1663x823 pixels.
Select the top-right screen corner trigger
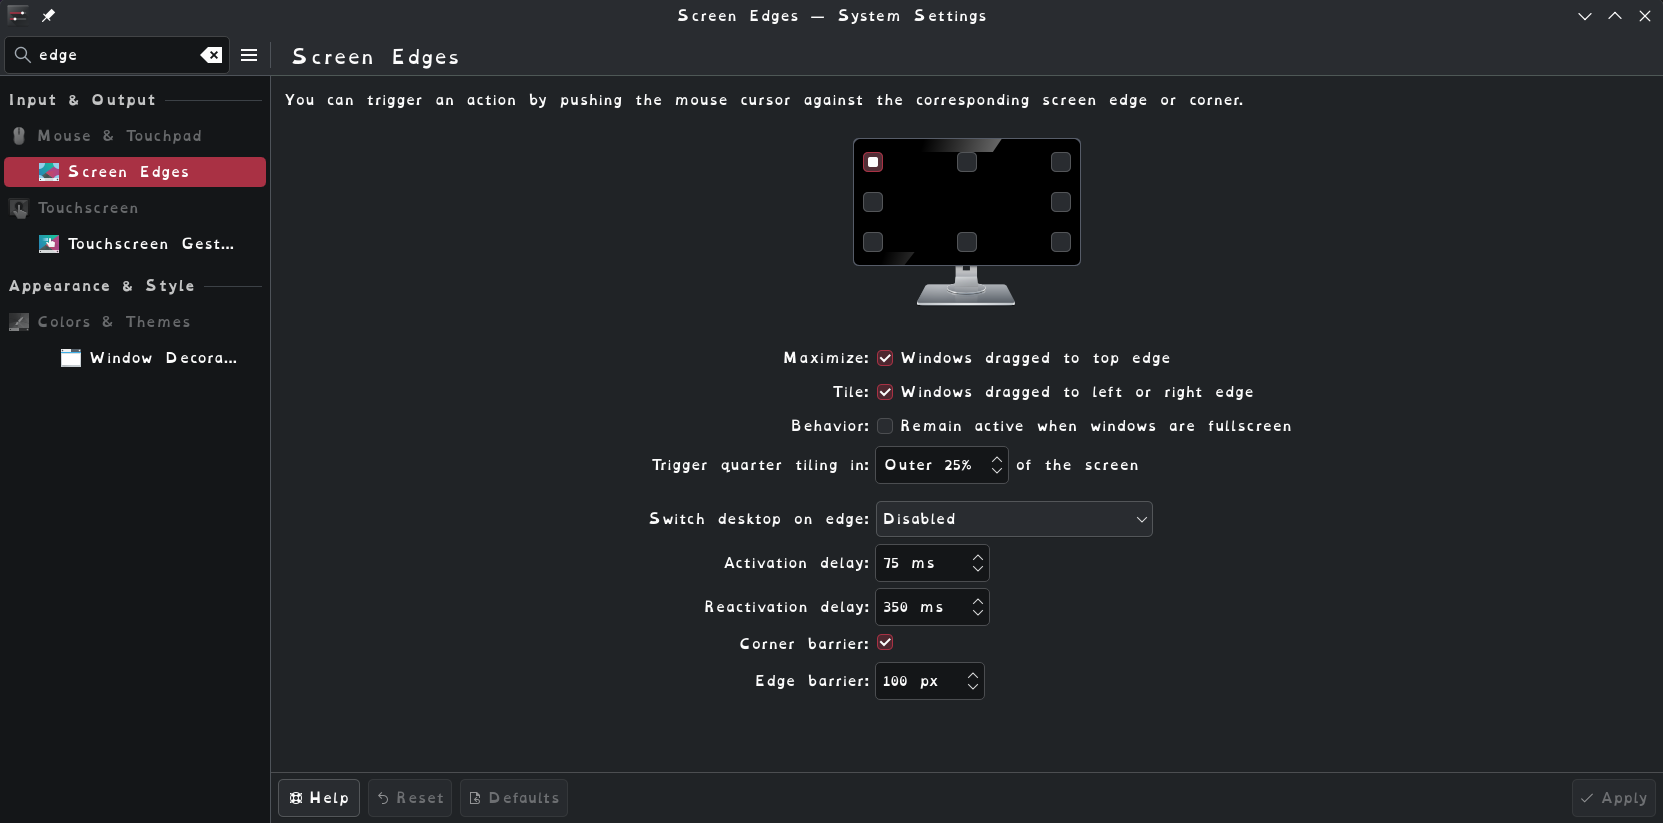pos(1061,162)
